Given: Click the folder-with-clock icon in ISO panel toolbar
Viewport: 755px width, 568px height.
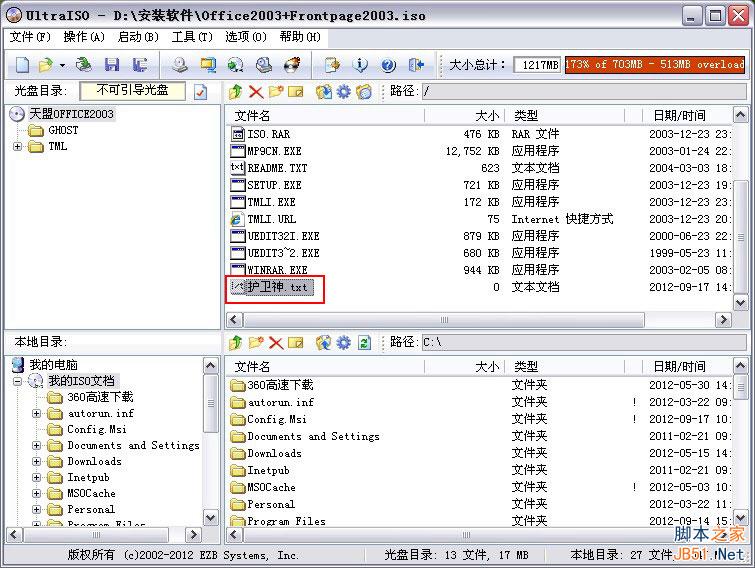Looking at the screenshot, I should (x=364, y=91).
